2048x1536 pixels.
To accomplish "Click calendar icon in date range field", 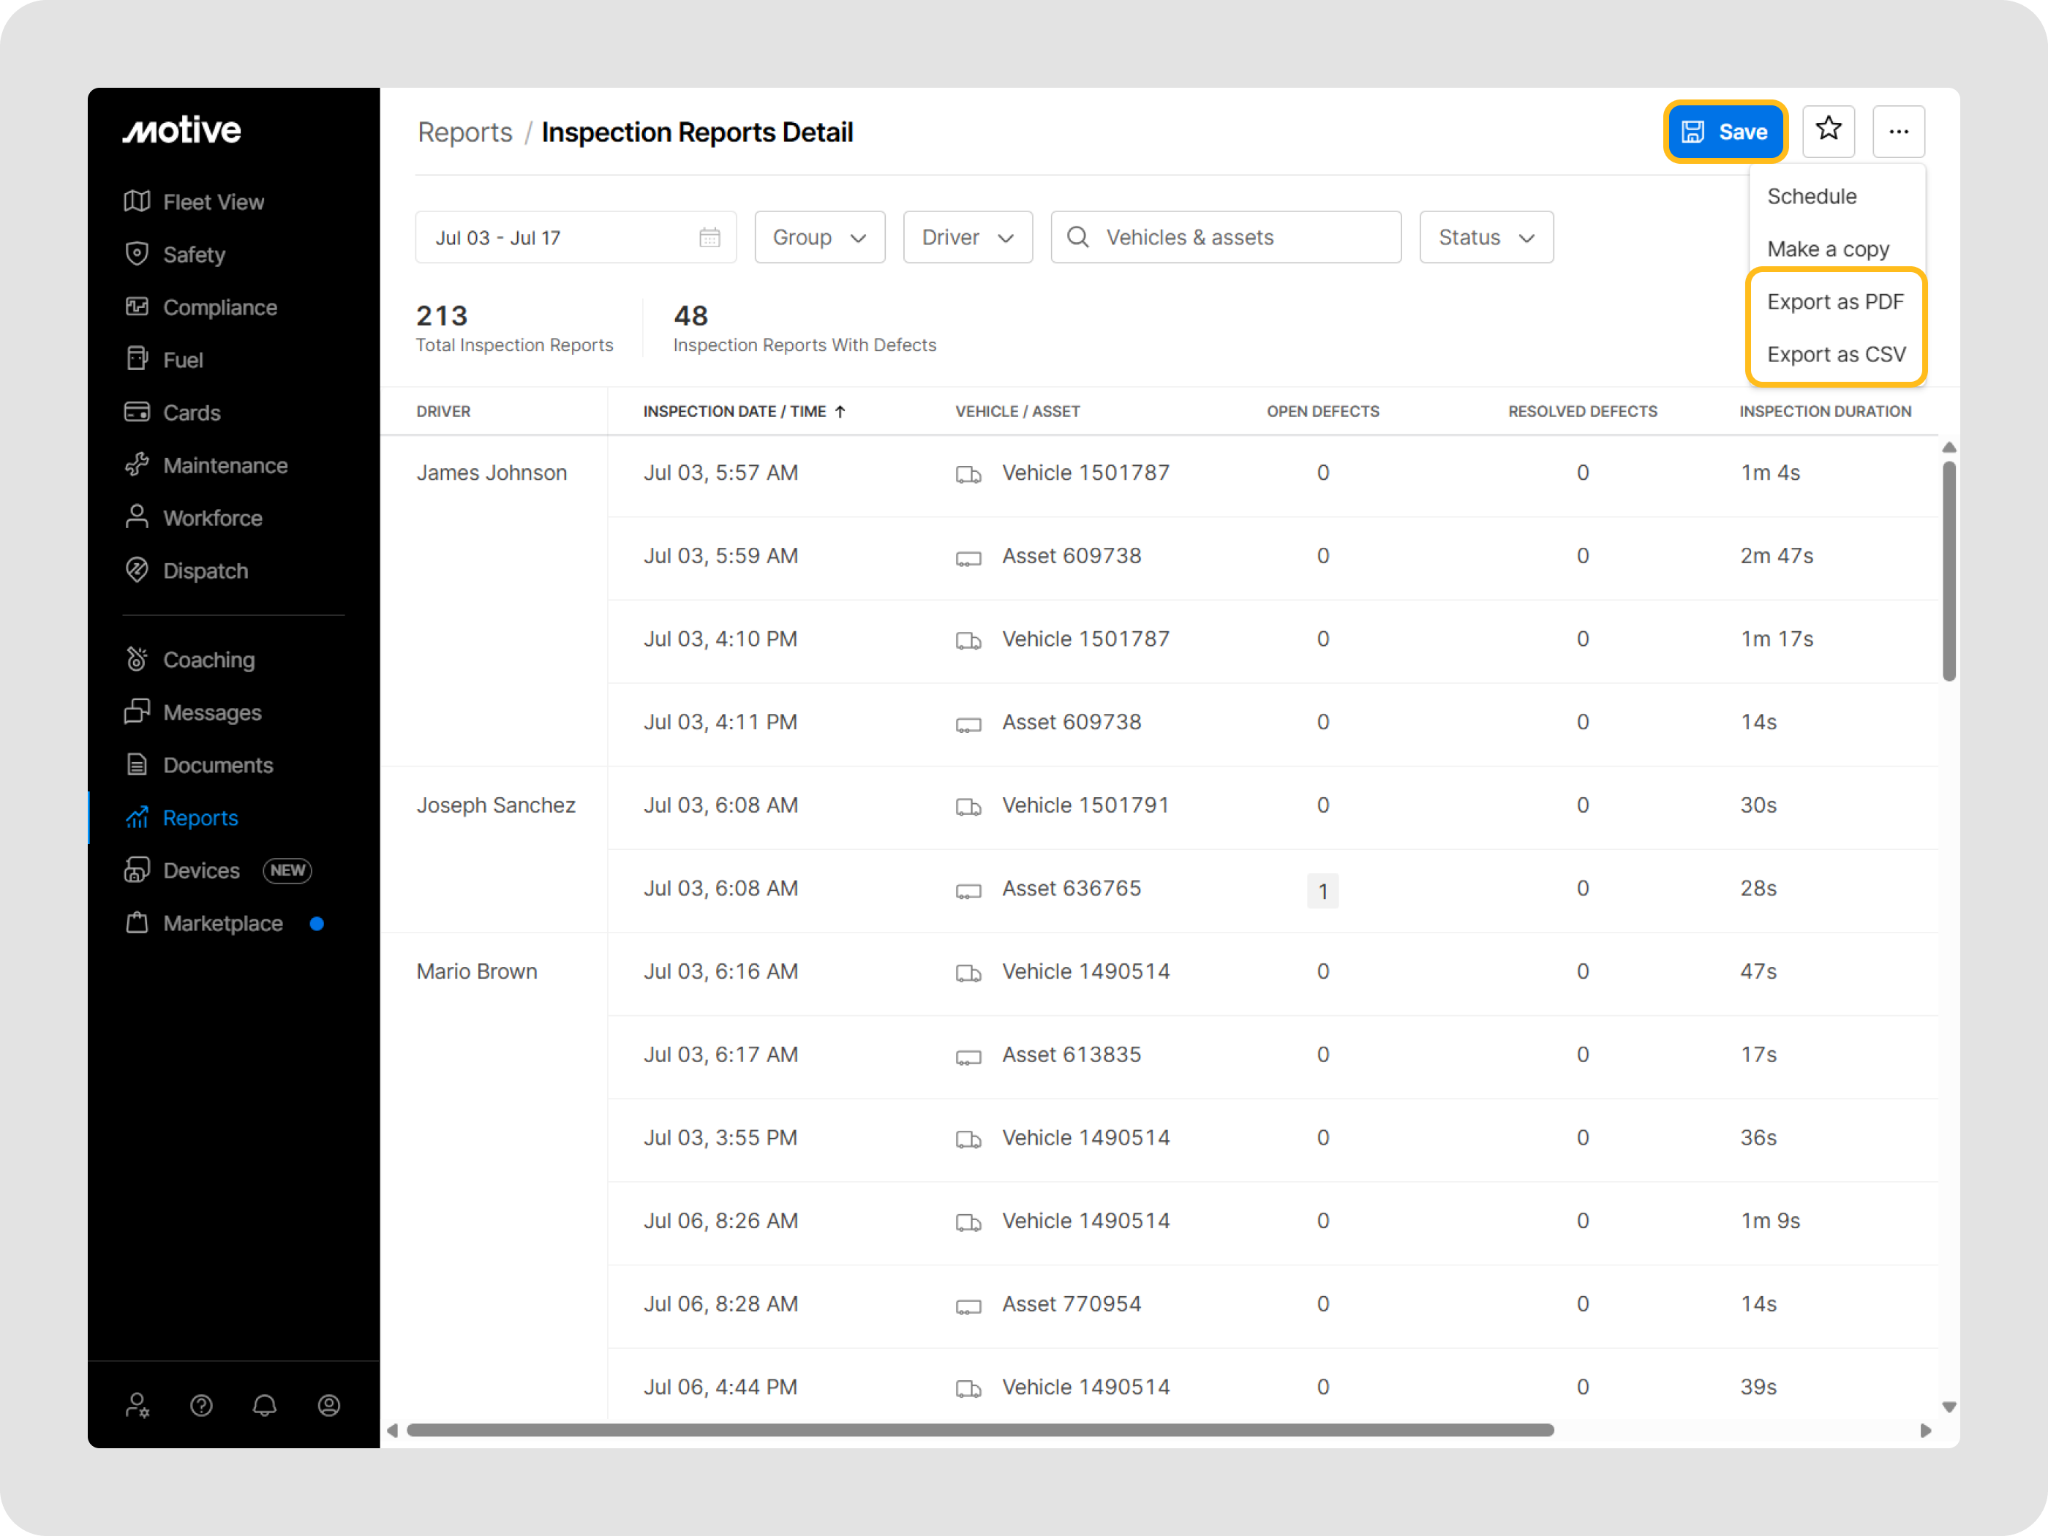I will (x=709, y=237).
